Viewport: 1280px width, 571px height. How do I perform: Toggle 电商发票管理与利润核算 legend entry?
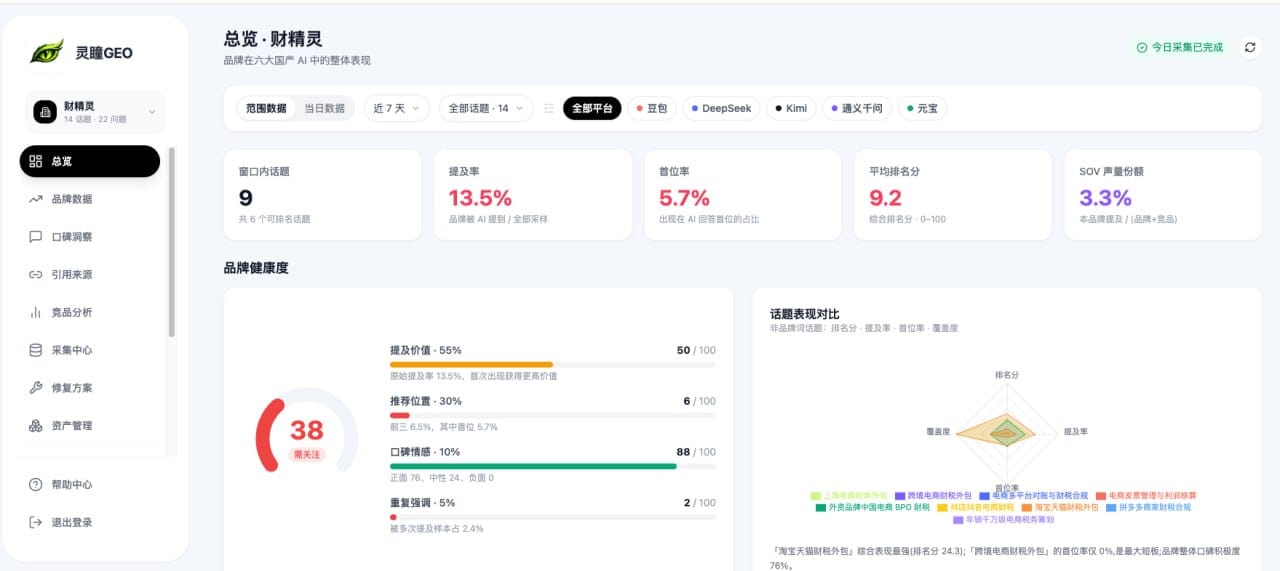pyautogui.click(x=1146, y=496)
